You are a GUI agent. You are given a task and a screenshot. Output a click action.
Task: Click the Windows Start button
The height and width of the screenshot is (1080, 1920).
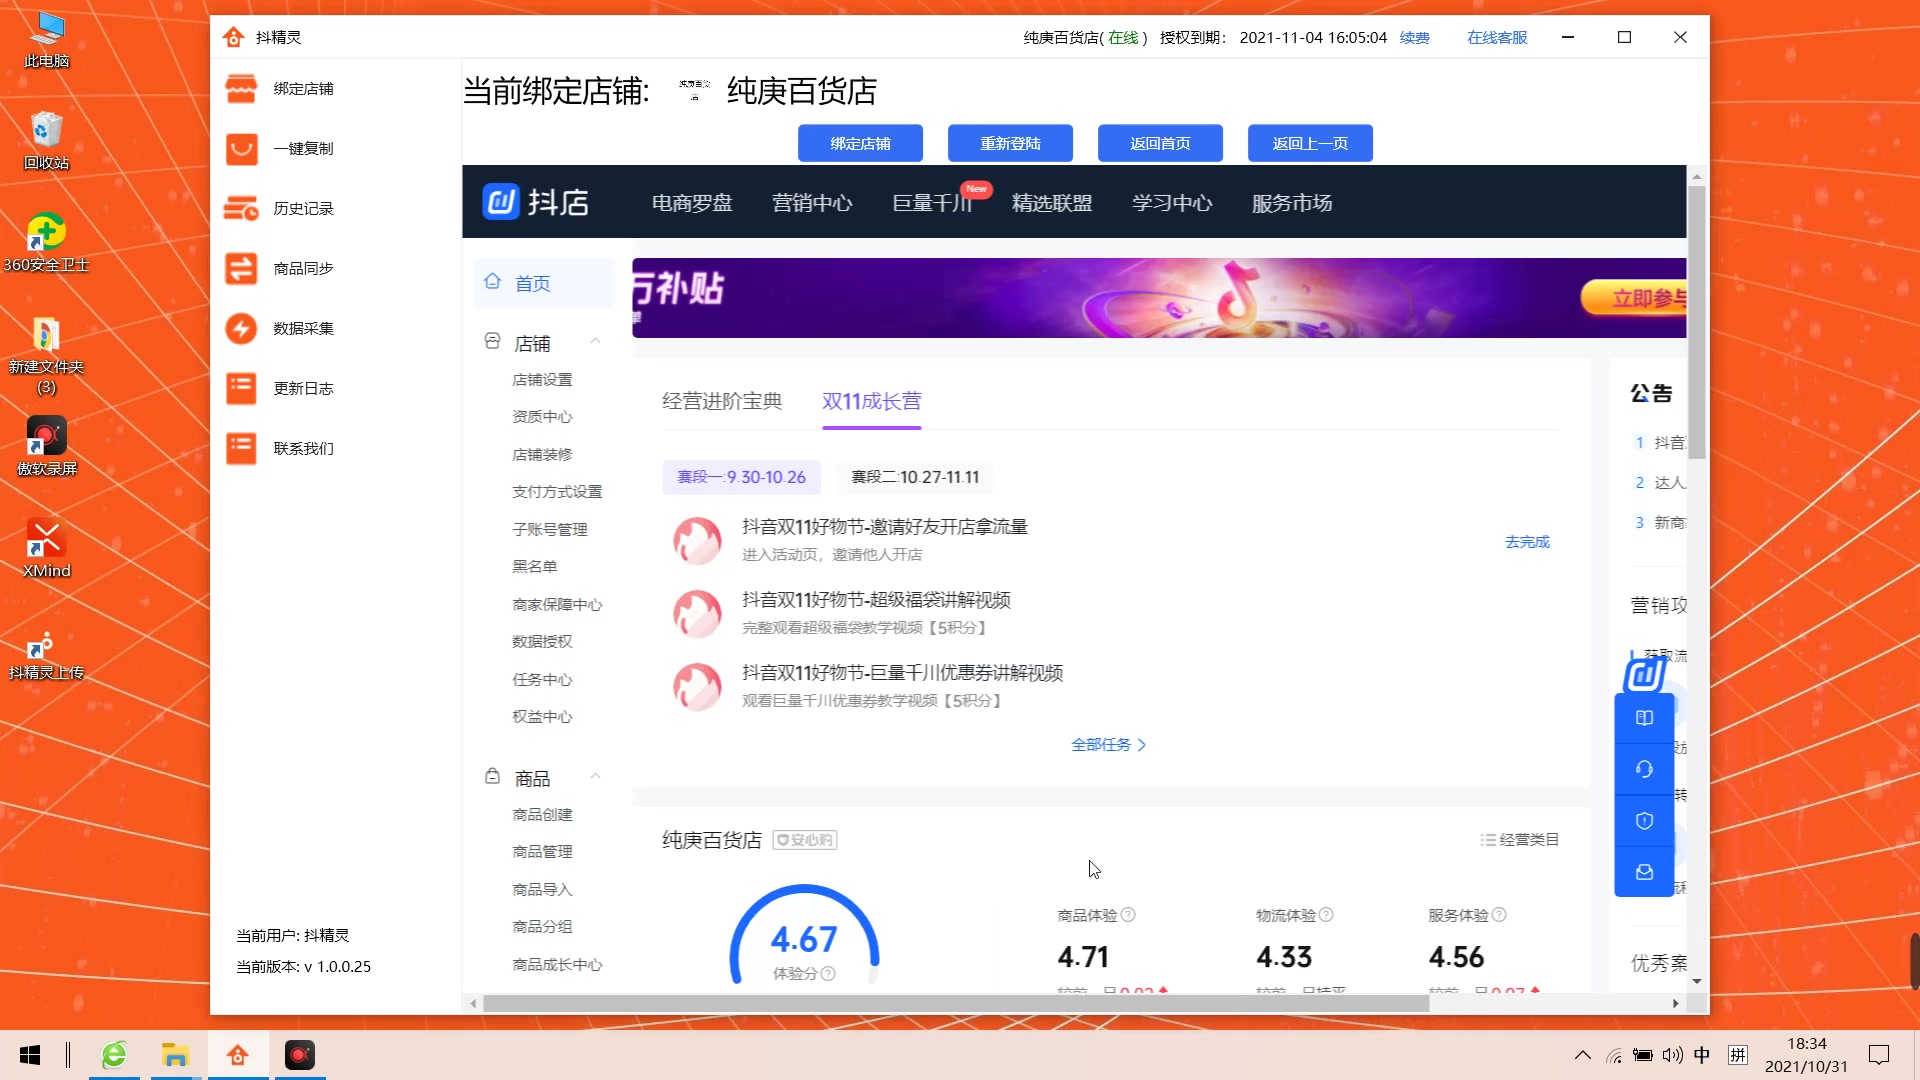pyautogui.click(x=30, y=1055)
